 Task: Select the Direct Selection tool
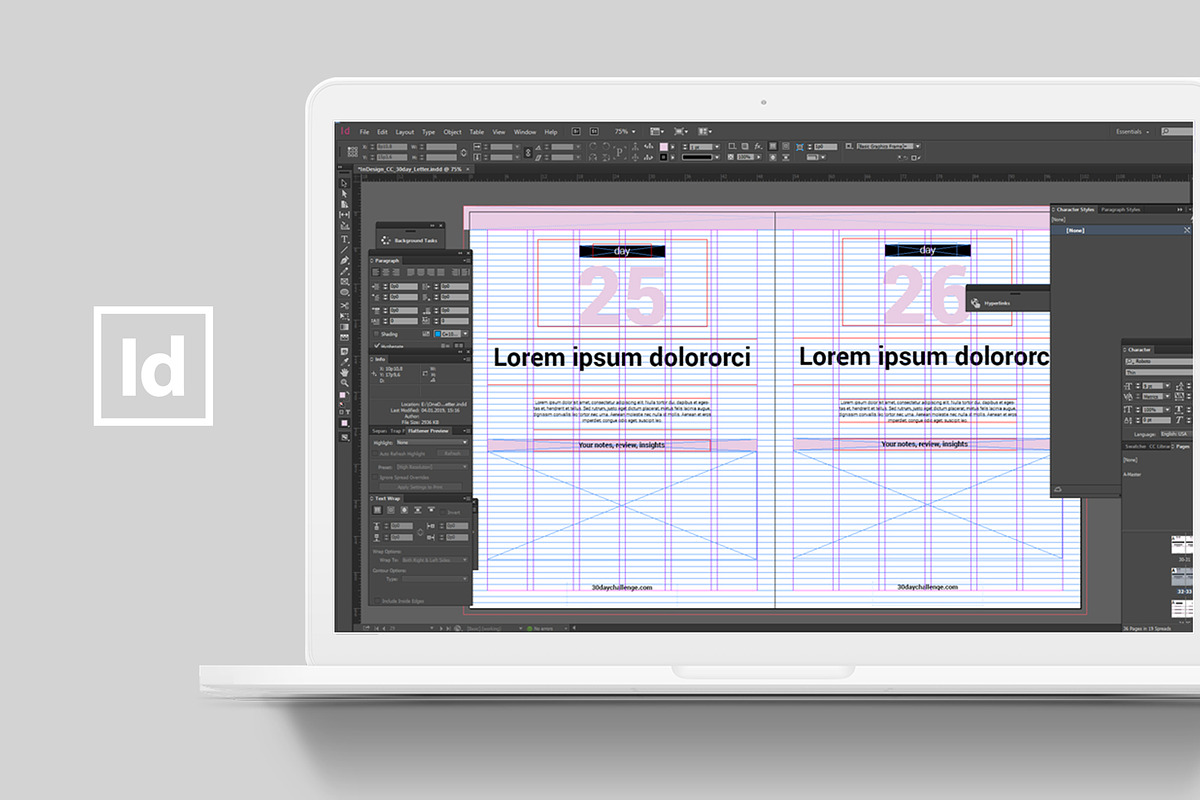pos(345,194)
